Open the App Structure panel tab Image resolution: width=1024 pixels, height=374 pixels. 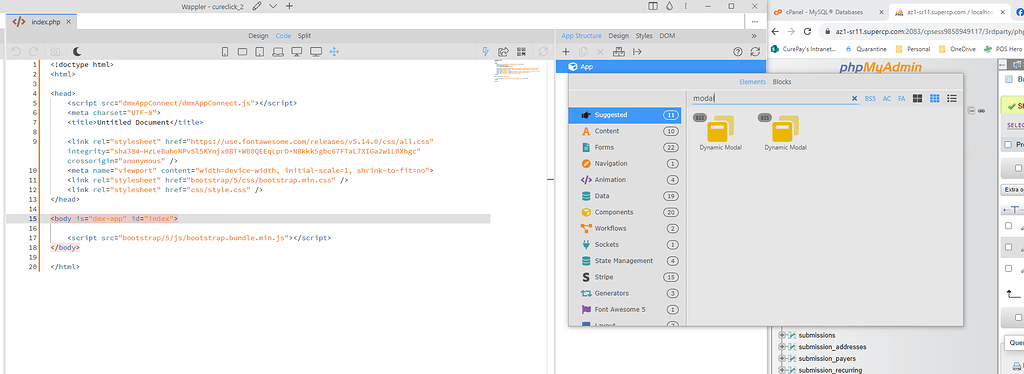pyautogui.click(x=581, y=36)
